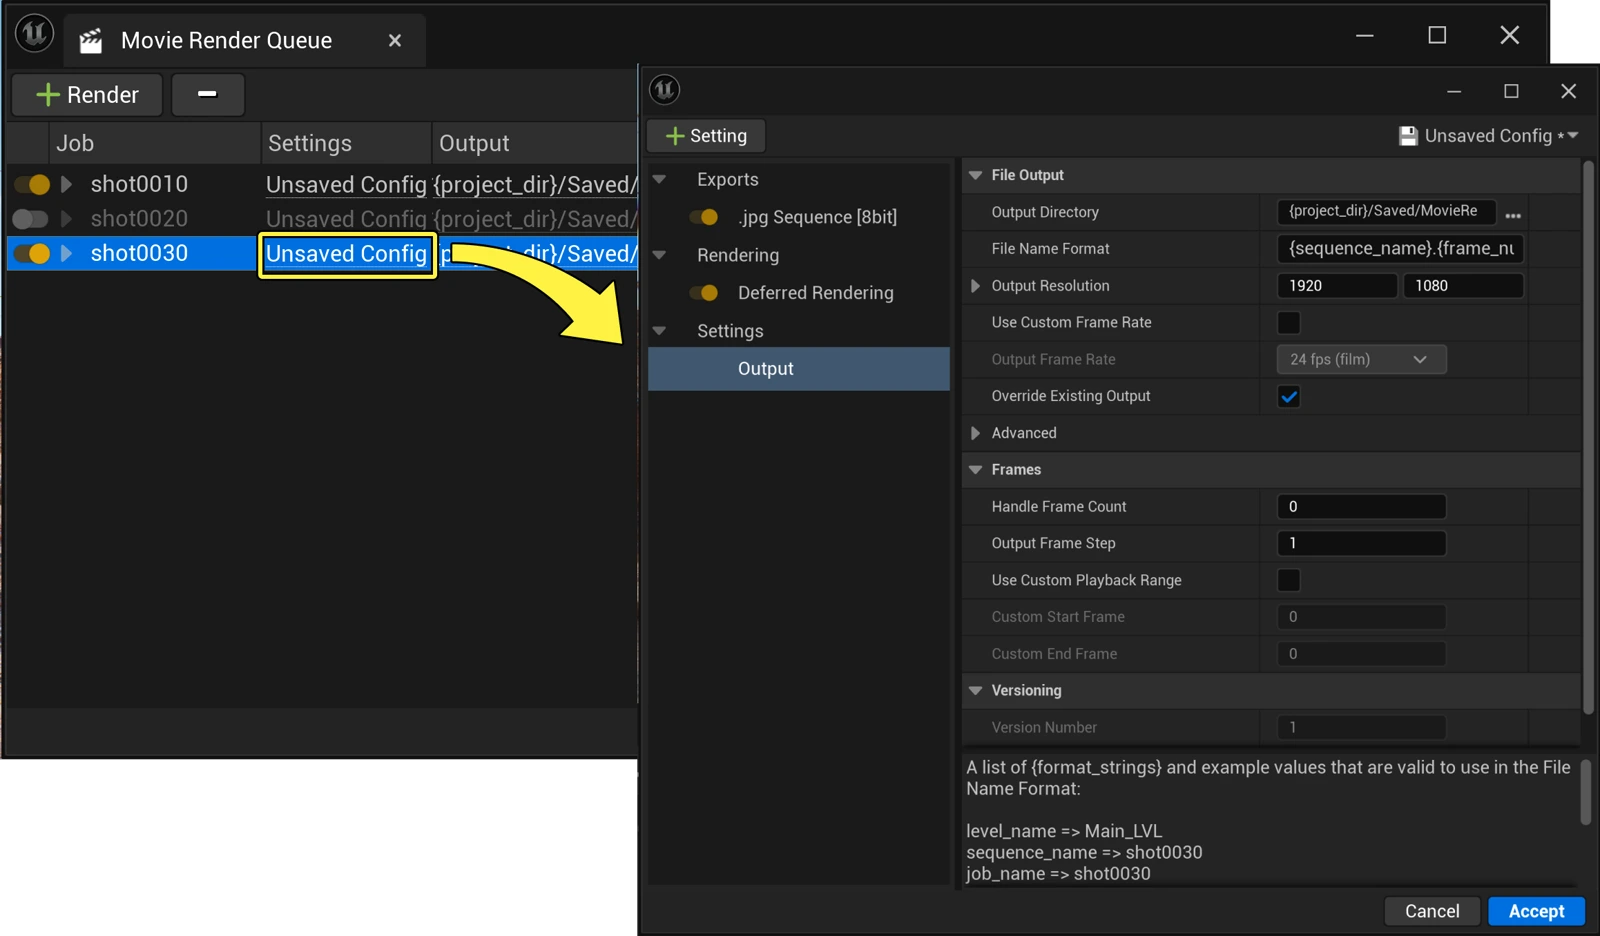Collapse the Versioning section
The height and width of the screenshot is (936, 1600).
(x=976, y=691)
